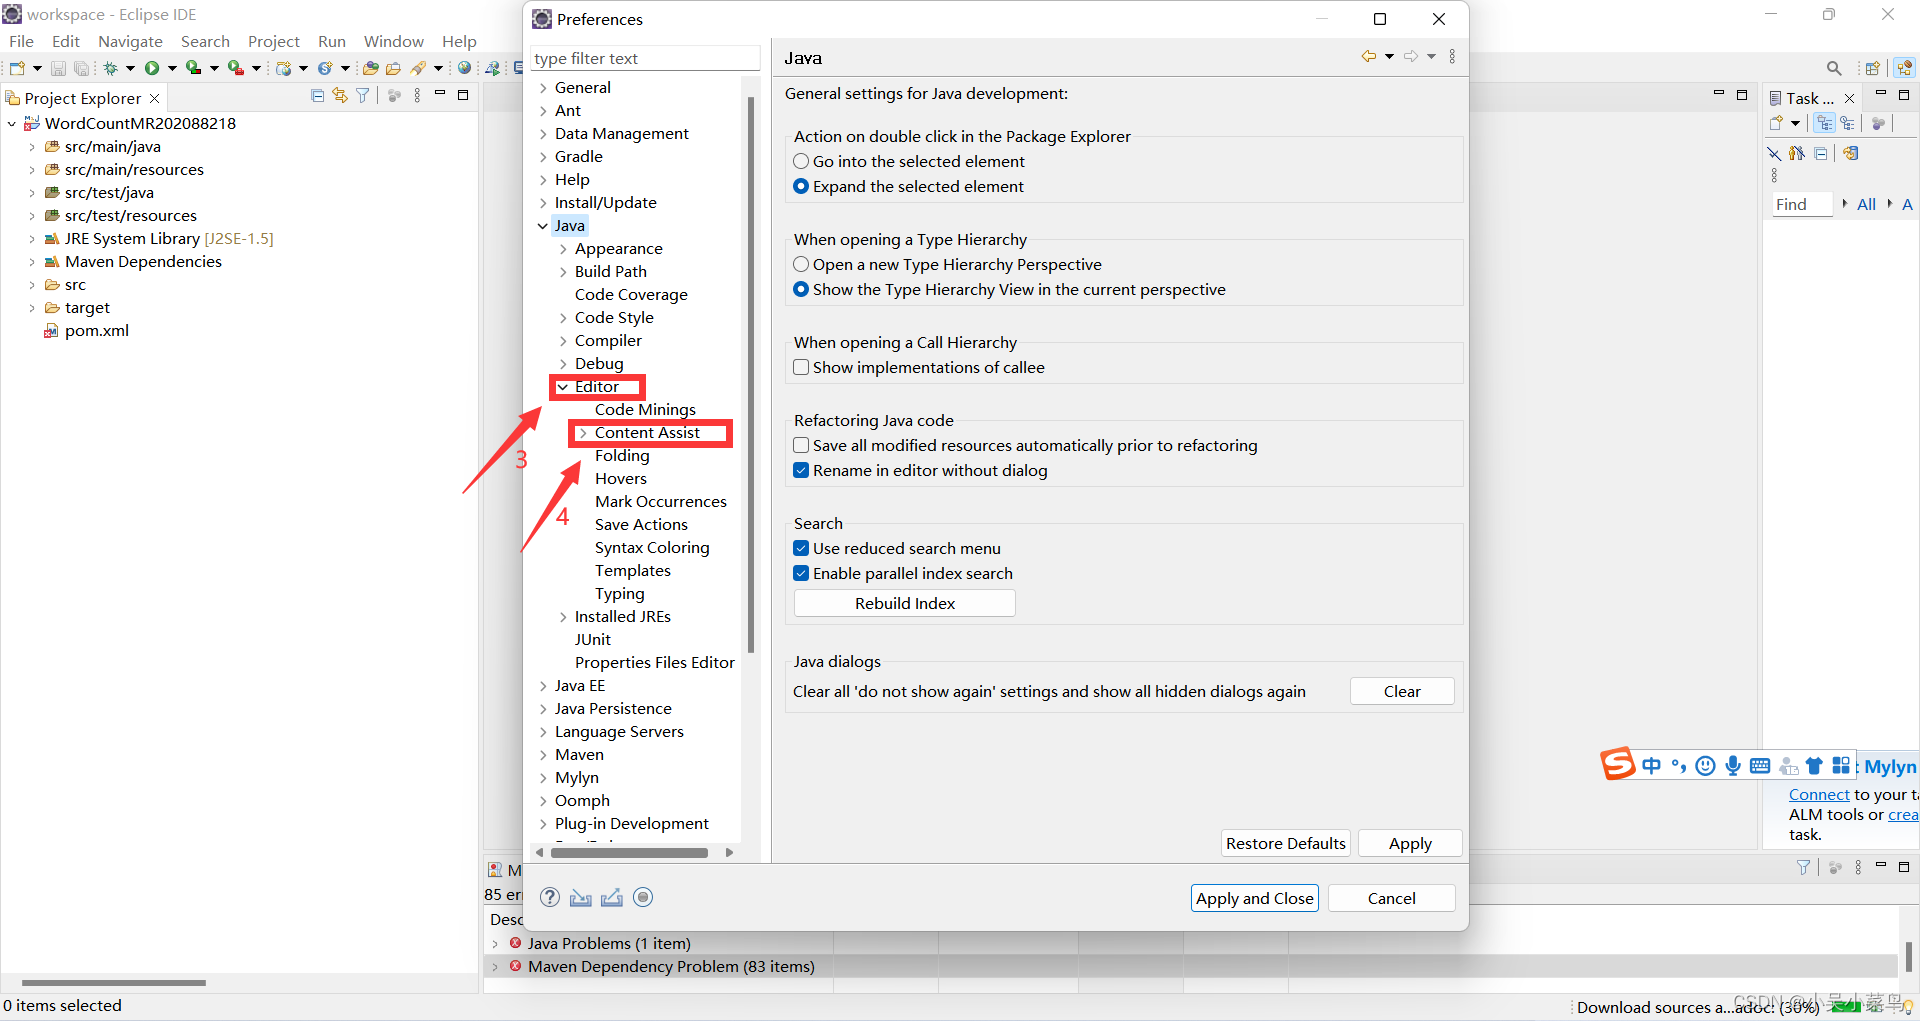Select Go into the selected element
The image size is (1920, 1021).
point(801,161)
